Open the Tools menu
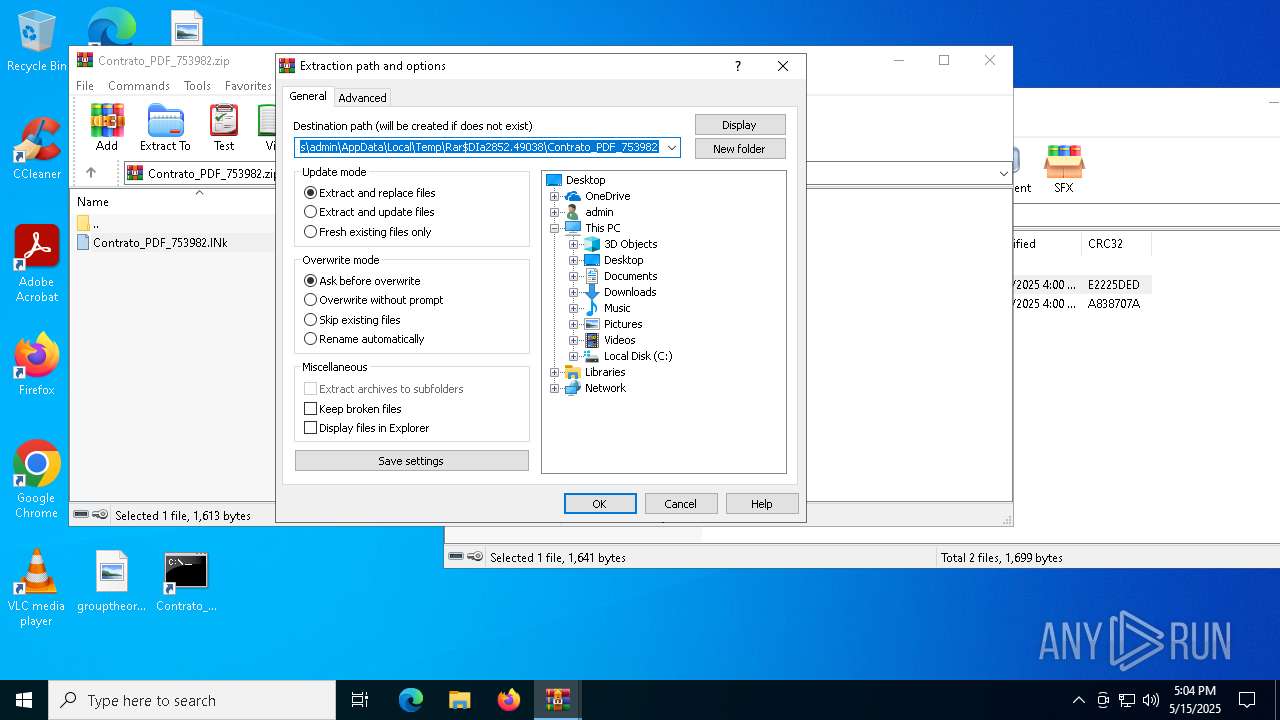This screenshot has width=1280, height=720. point(197,86)
